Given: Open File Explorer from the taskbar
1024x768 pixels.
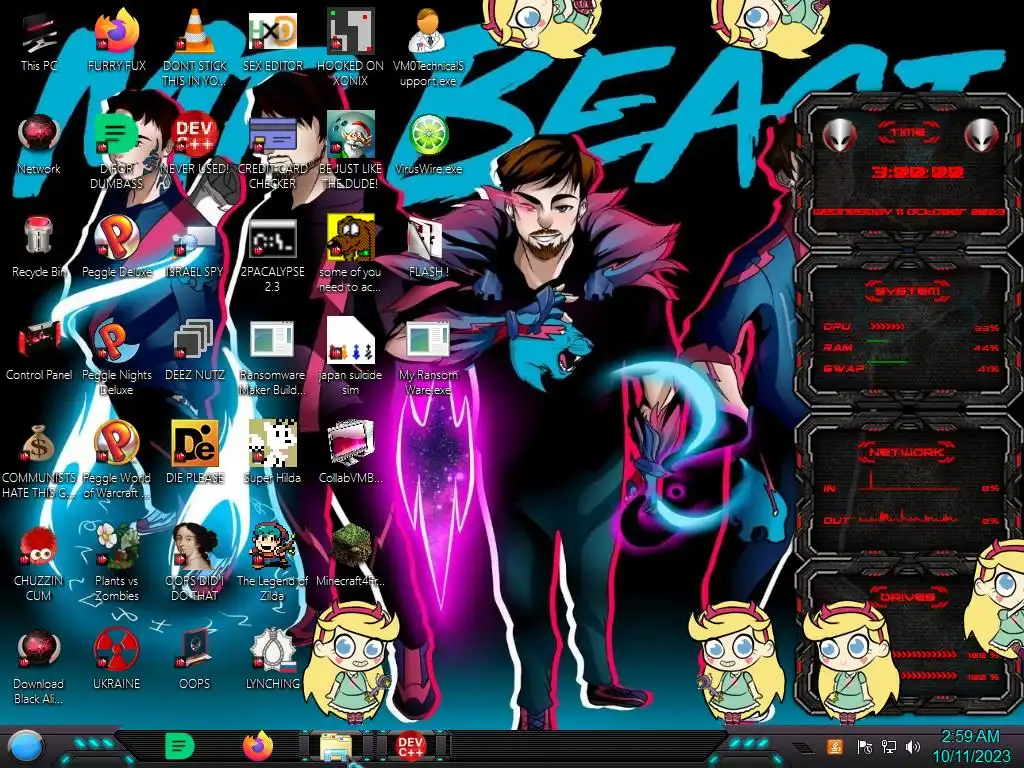Looking at the screenshot, I should pos(336,746).
